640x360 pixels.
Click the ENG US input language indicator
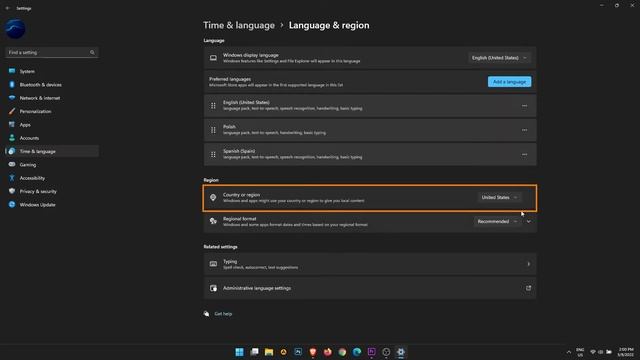tap(580, 352)
